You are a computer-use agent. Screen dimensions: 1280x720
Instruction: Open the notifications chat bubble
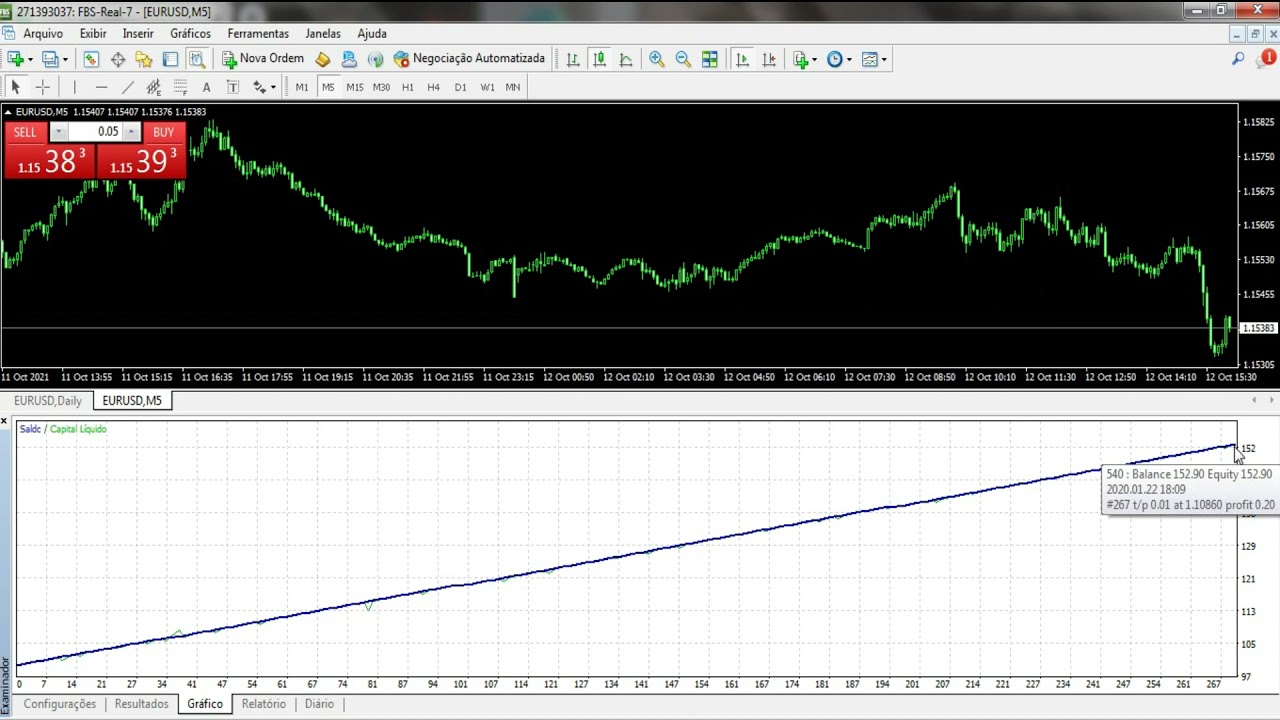(1264, 59)
